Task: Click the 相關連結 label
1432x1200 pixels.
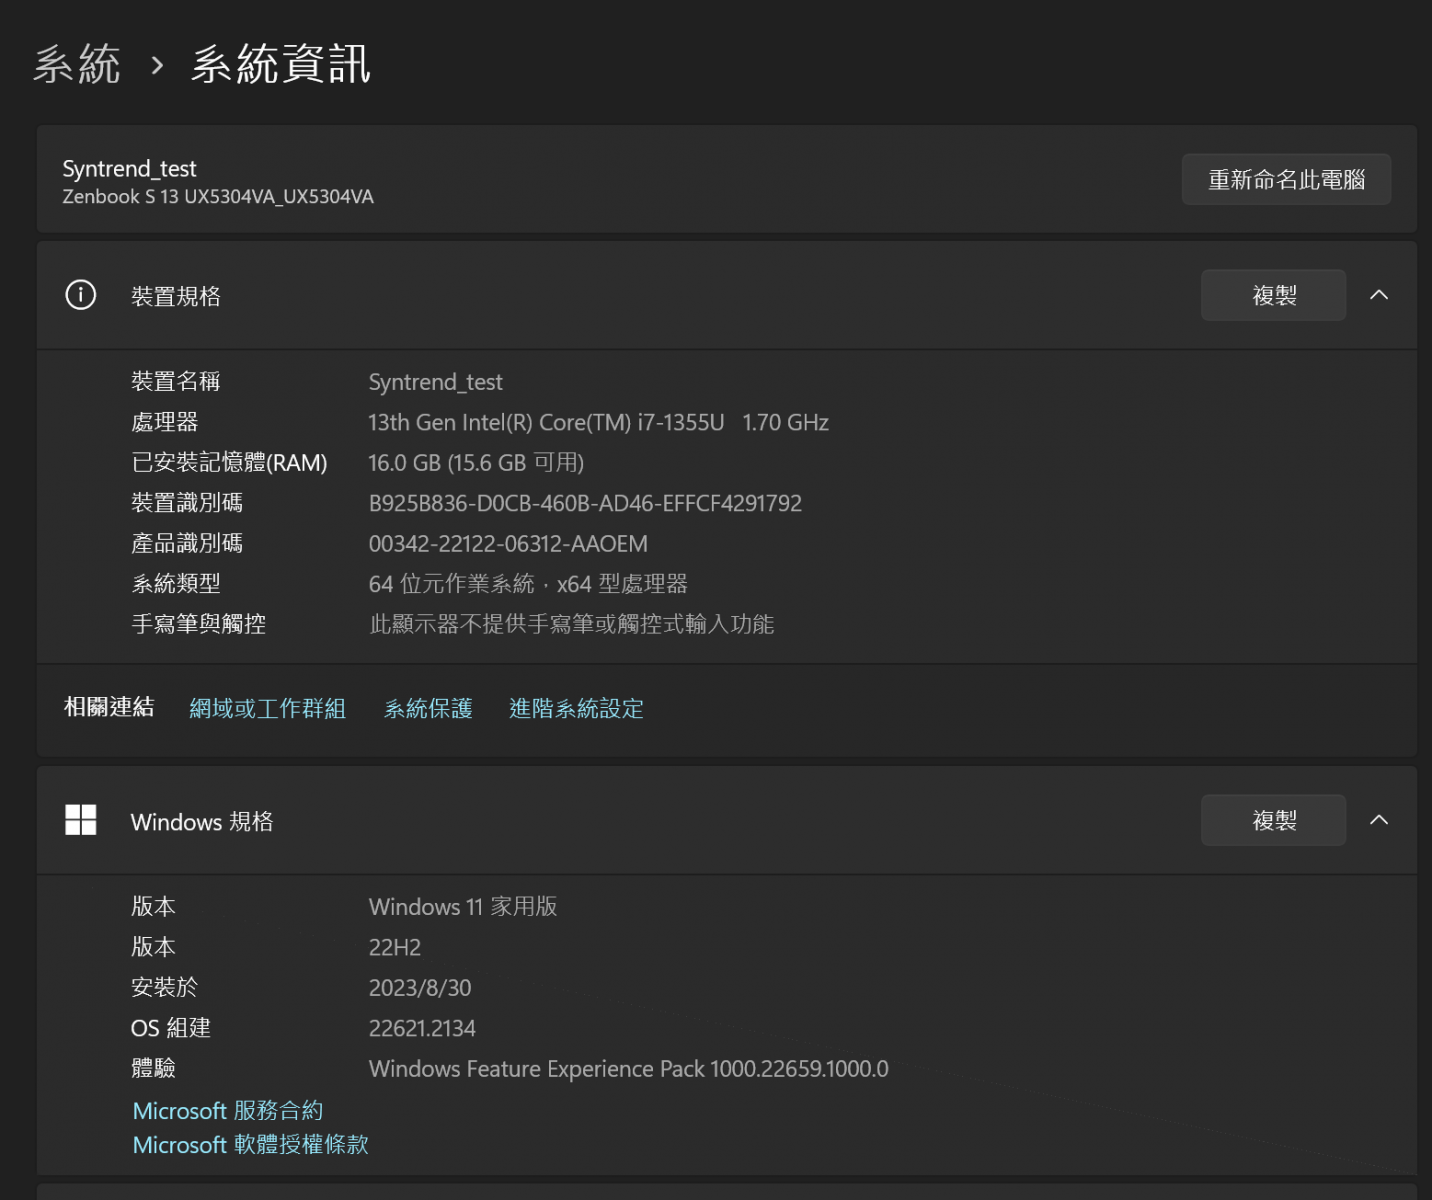Action: [x=109, y=707]
